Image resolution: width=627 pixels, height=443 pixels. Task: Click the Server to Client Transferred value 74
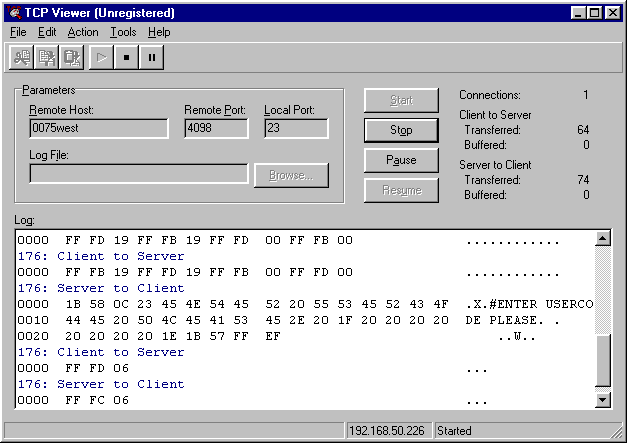click(583, 180)
